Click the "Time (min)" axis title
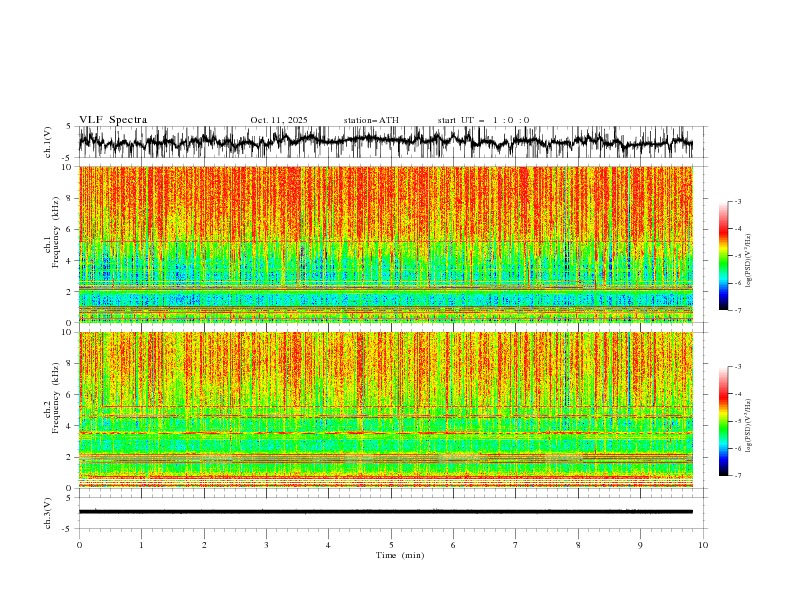This screenshot has height=612, width=792. click(x=400, y=555)
